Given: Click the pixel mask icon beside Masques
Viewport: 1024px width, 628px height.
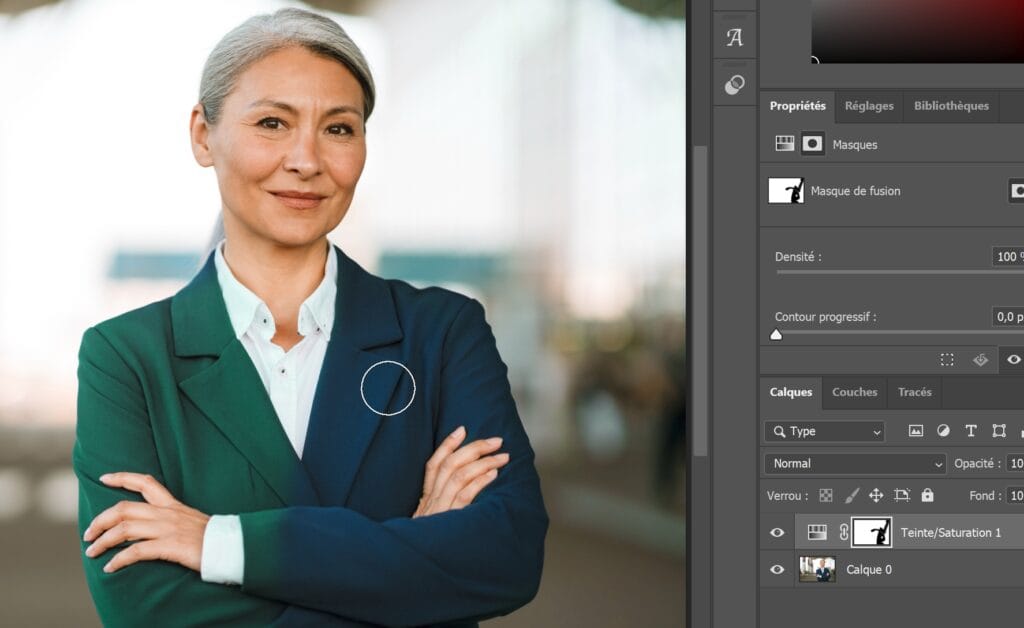Looking at the screenshot, I should pyautogui.click(x=813, y=144).
